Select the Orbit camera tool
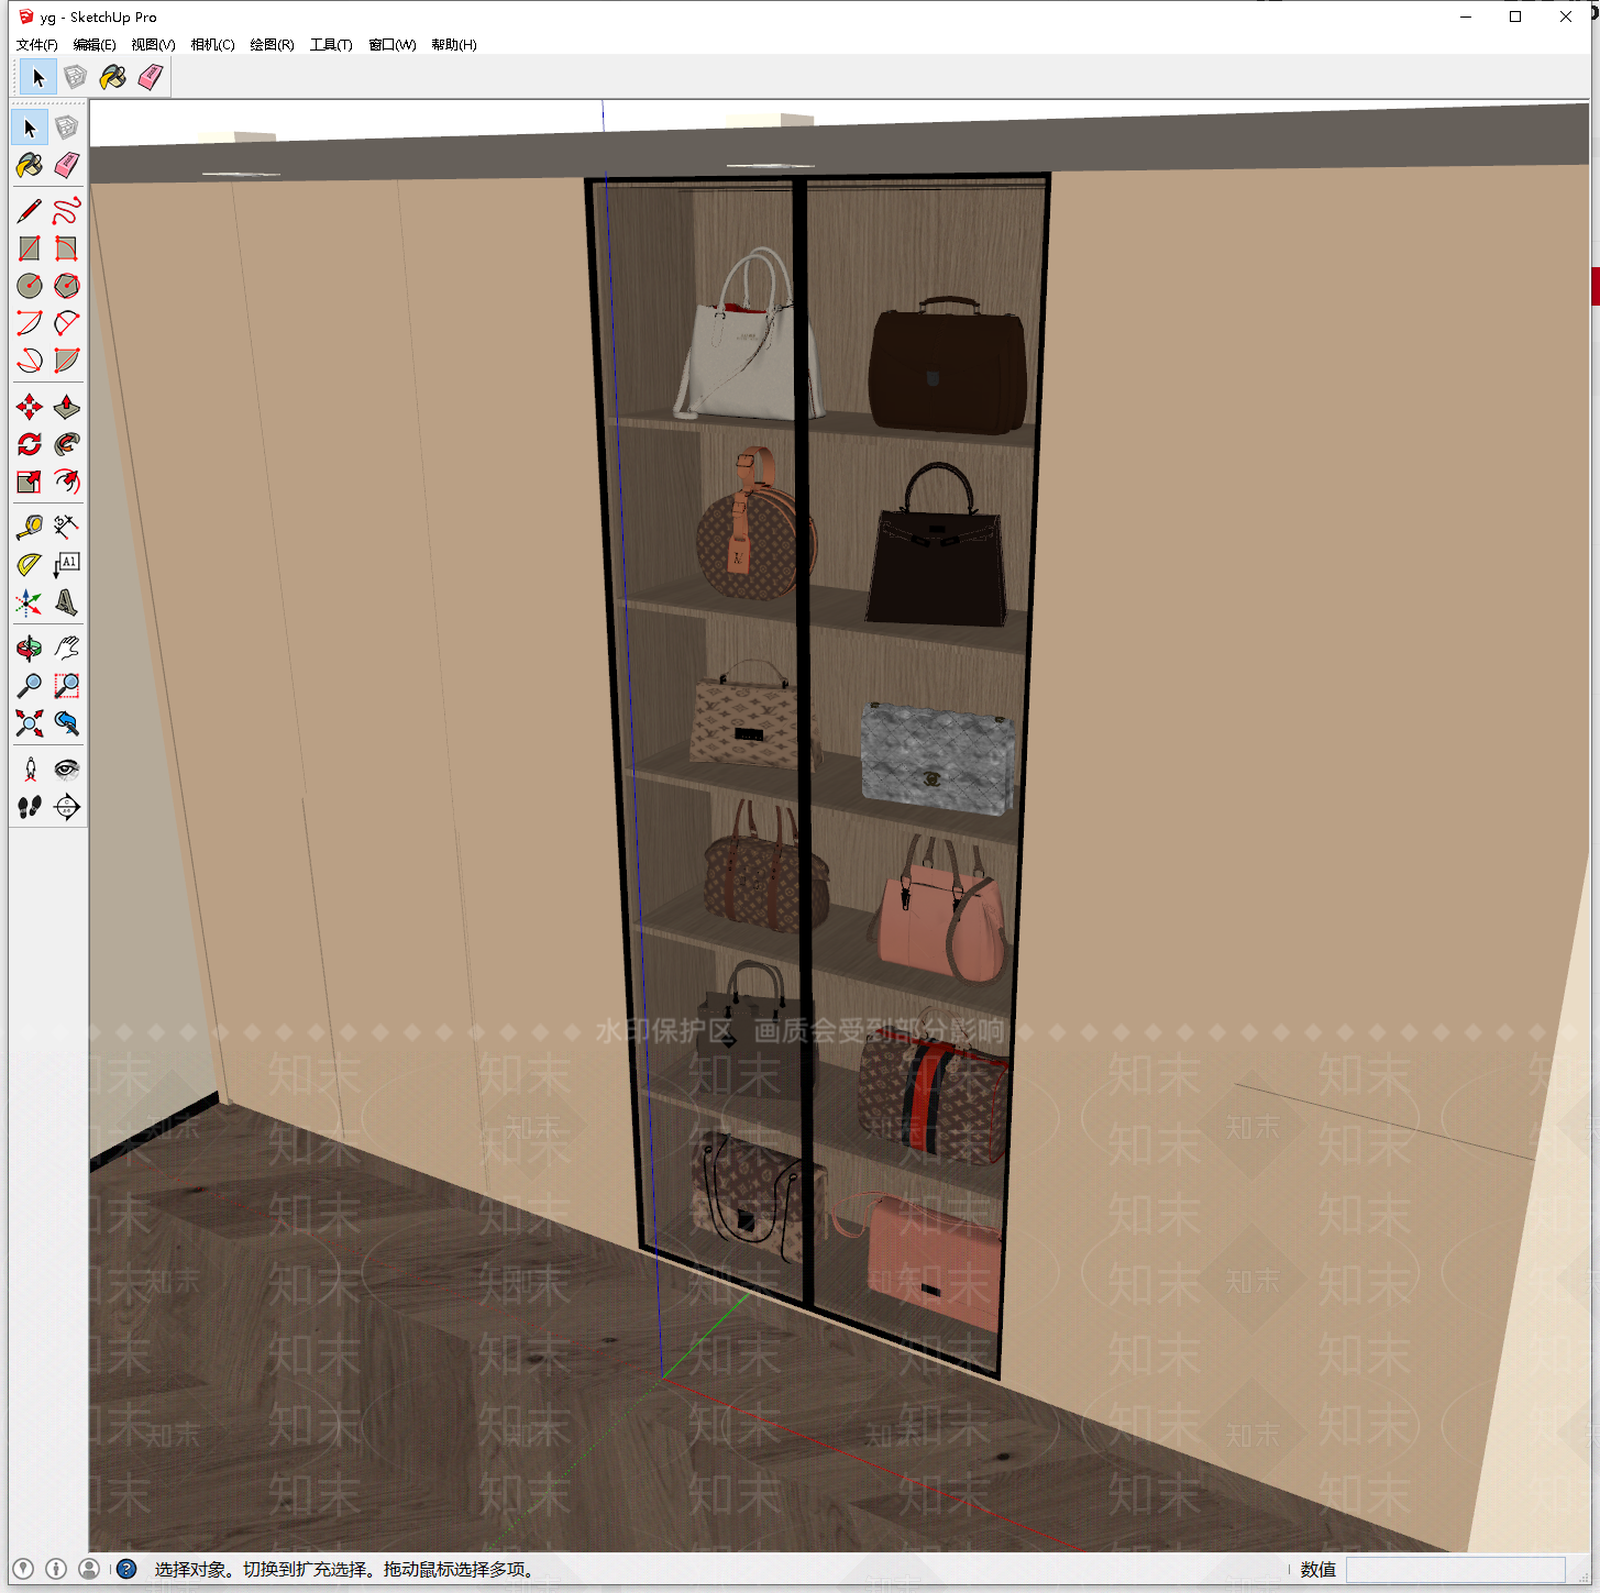Viewport: 1600px width, 1593px height. (x=30, y=648)
